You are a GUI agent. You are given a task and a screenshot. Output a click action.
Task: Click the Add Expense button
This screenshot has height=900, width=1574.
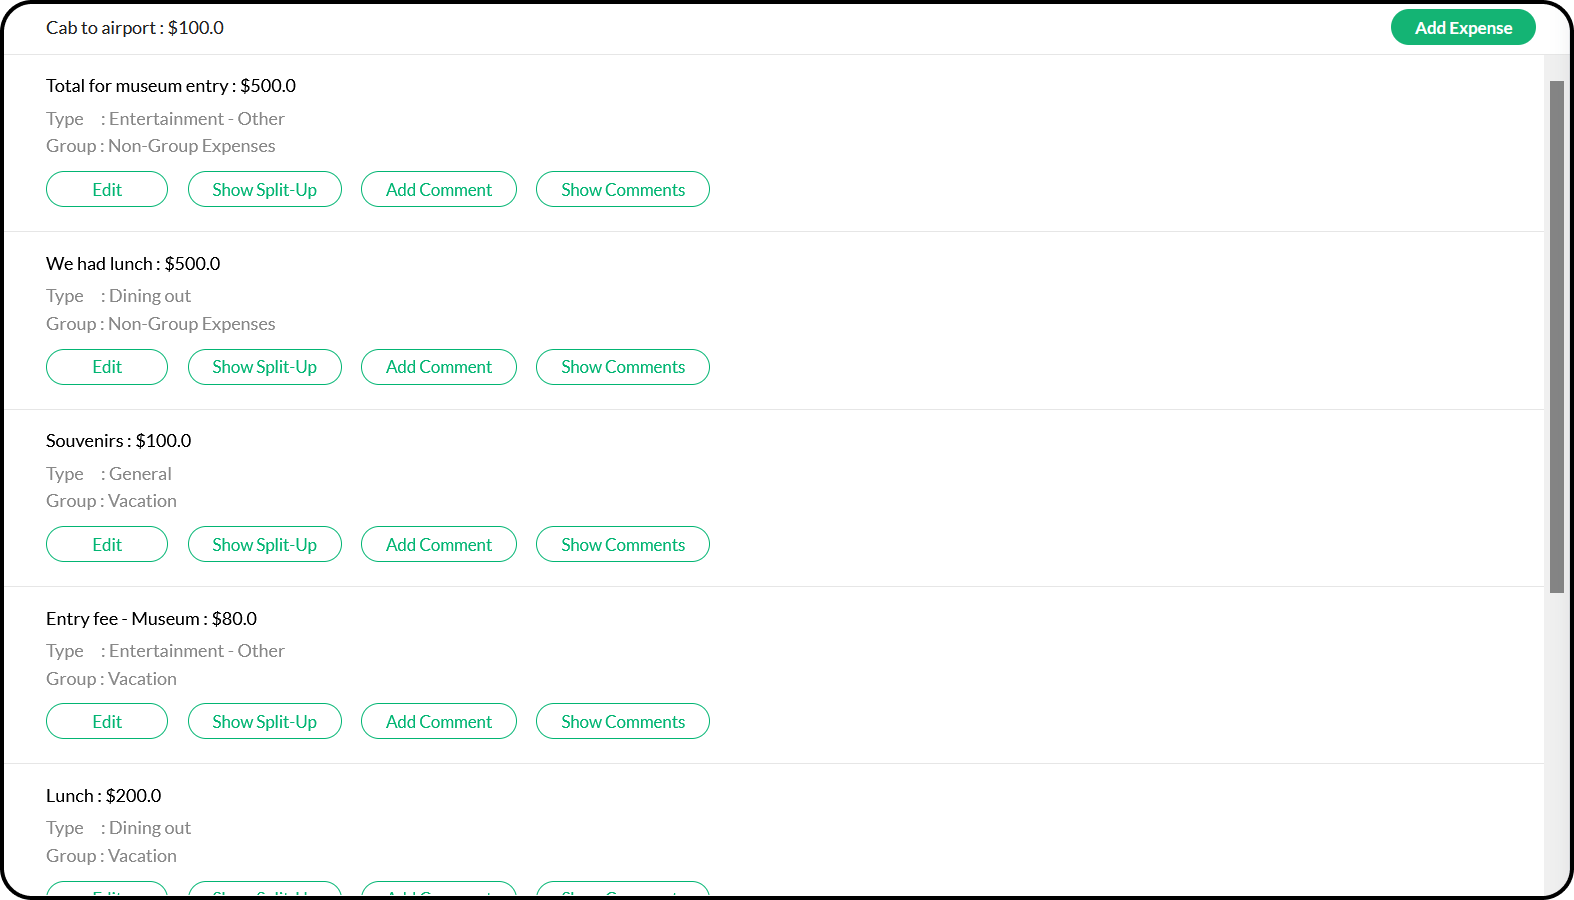click(x=1463, y=28)
